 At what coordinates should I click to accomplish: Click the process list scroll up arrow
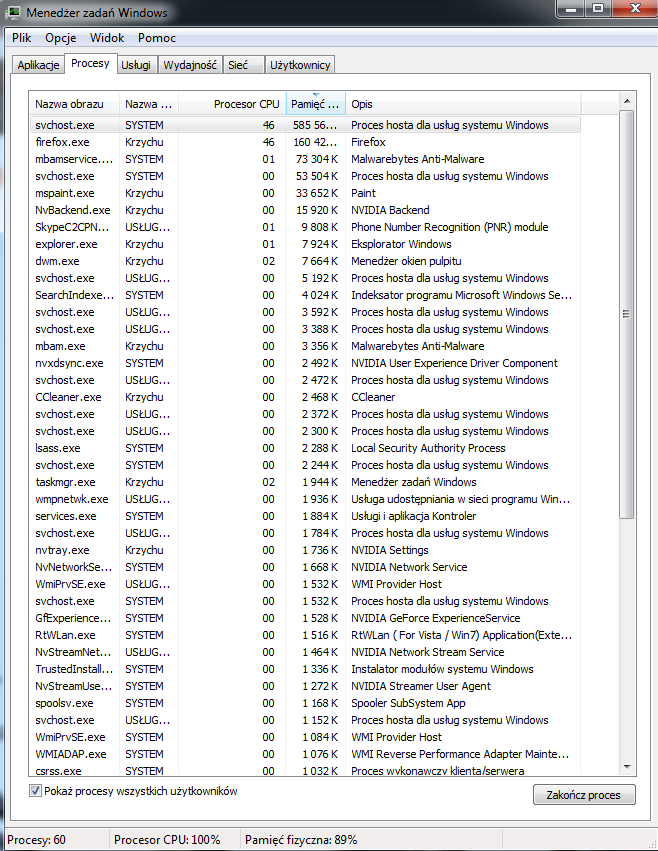coord(627,101)
